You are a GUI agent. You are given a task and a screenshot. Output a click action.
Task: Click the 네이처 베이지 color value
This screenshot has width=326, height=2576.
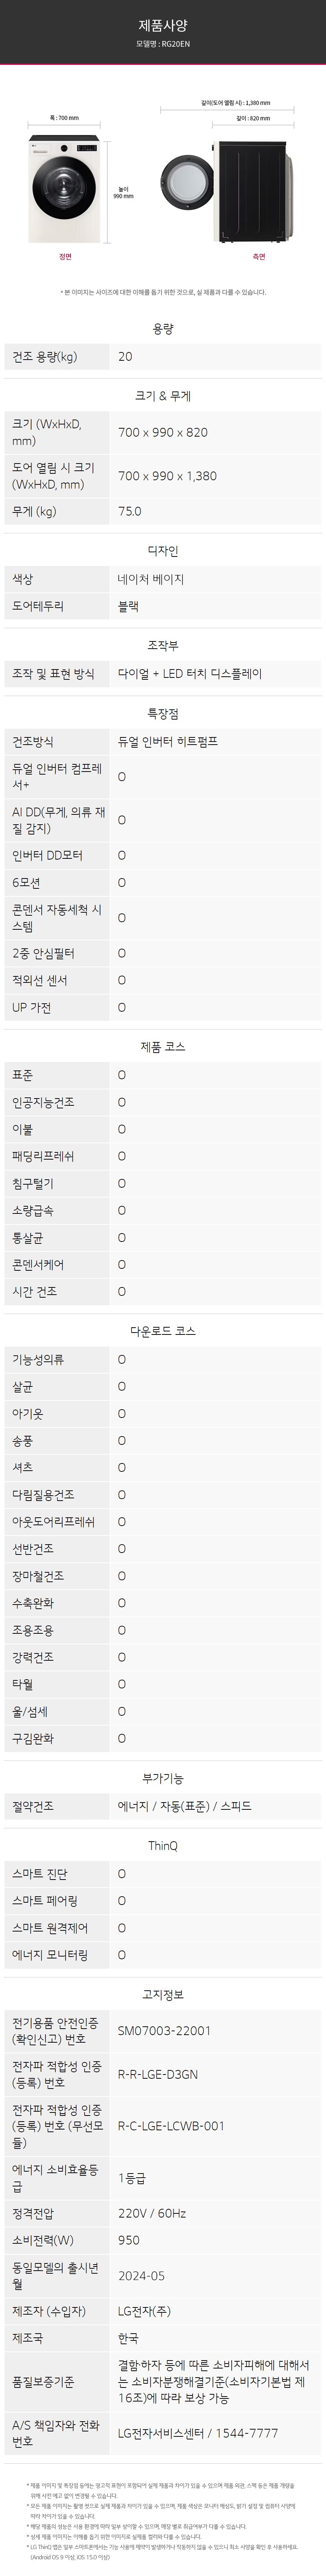click(x=151, y=579)
